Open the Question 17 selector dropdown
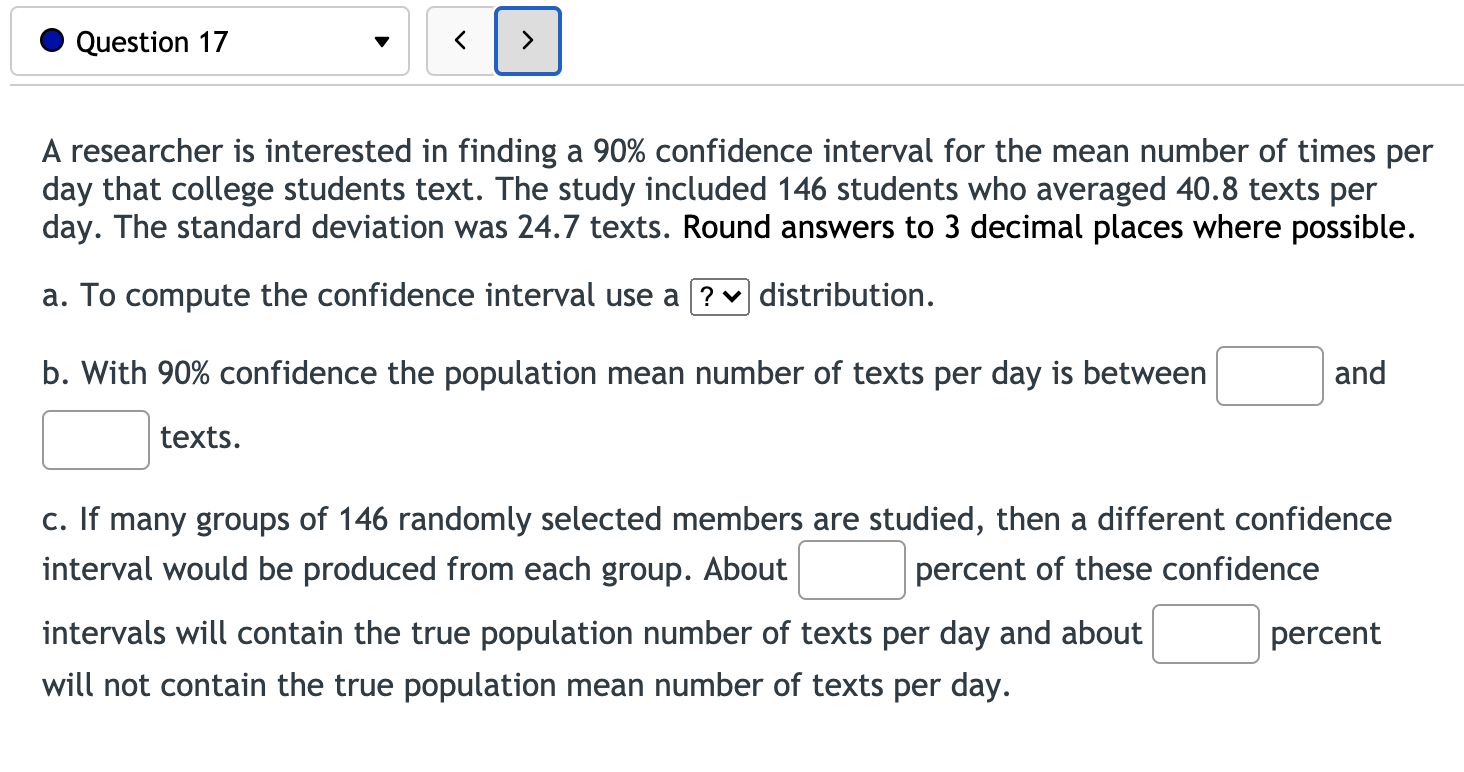Image resolution: width=1464 pixels, height=772 pixels. 210,41
